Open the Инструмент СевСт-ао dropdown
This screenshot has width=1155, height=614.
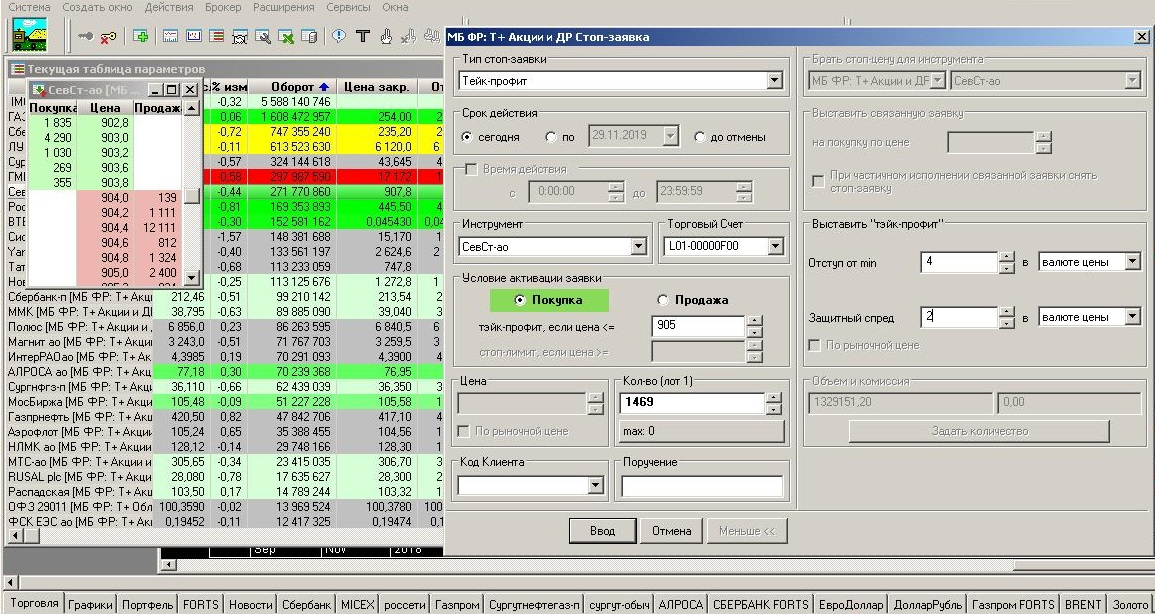click(639, 247)
